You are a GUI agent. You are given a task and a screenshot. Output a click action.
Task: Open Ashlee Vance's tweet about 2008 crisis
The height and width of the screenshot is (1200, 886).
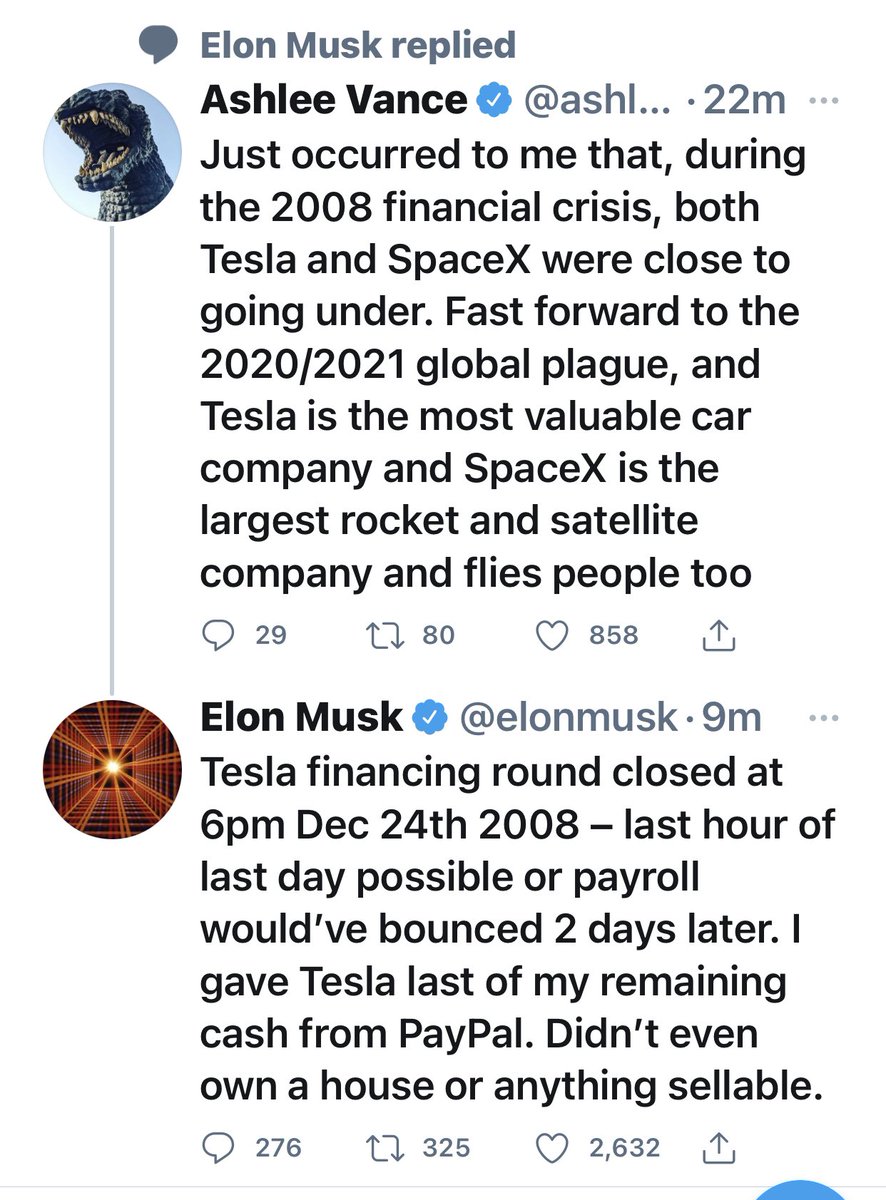[x=500, y=366]
